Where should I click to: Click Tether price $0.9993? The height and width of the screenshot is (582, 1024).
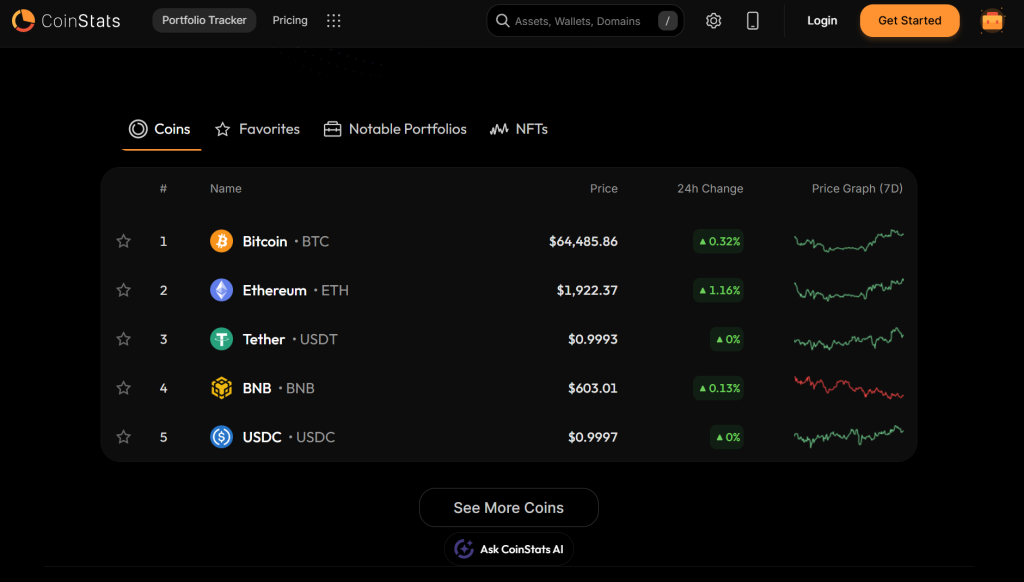[593, 339]
